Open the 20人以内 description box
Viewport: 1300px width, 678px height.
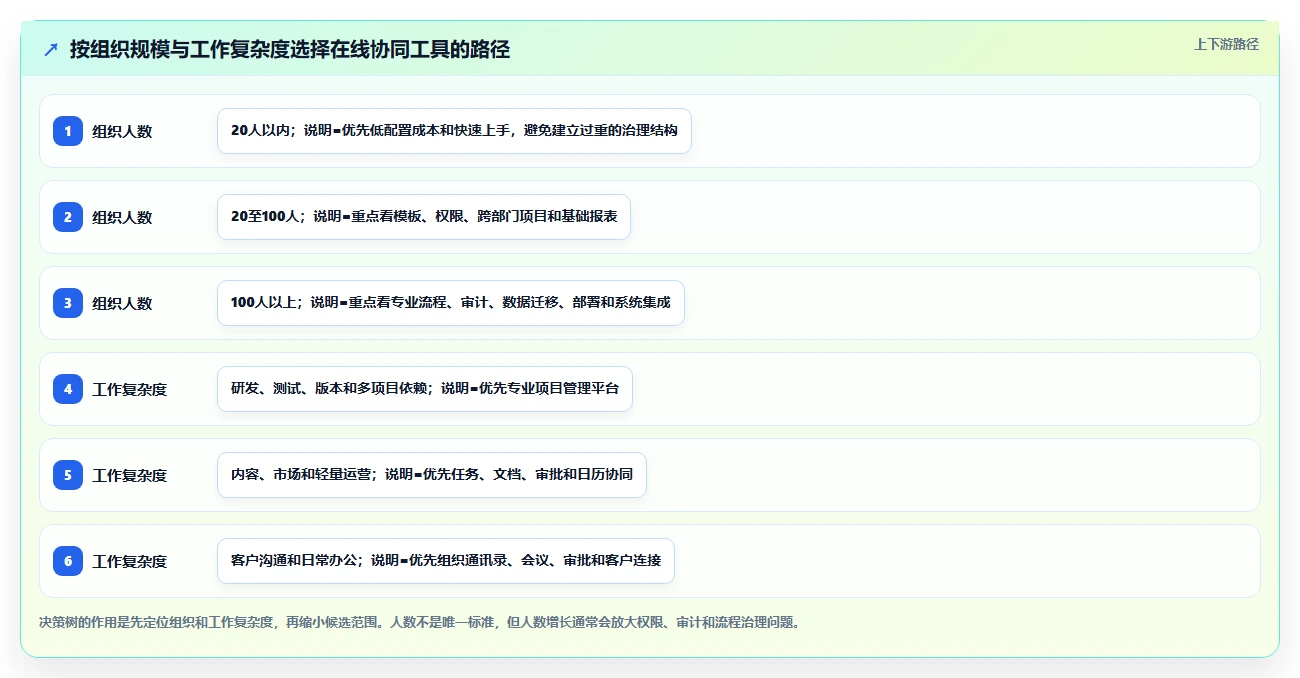454,131
